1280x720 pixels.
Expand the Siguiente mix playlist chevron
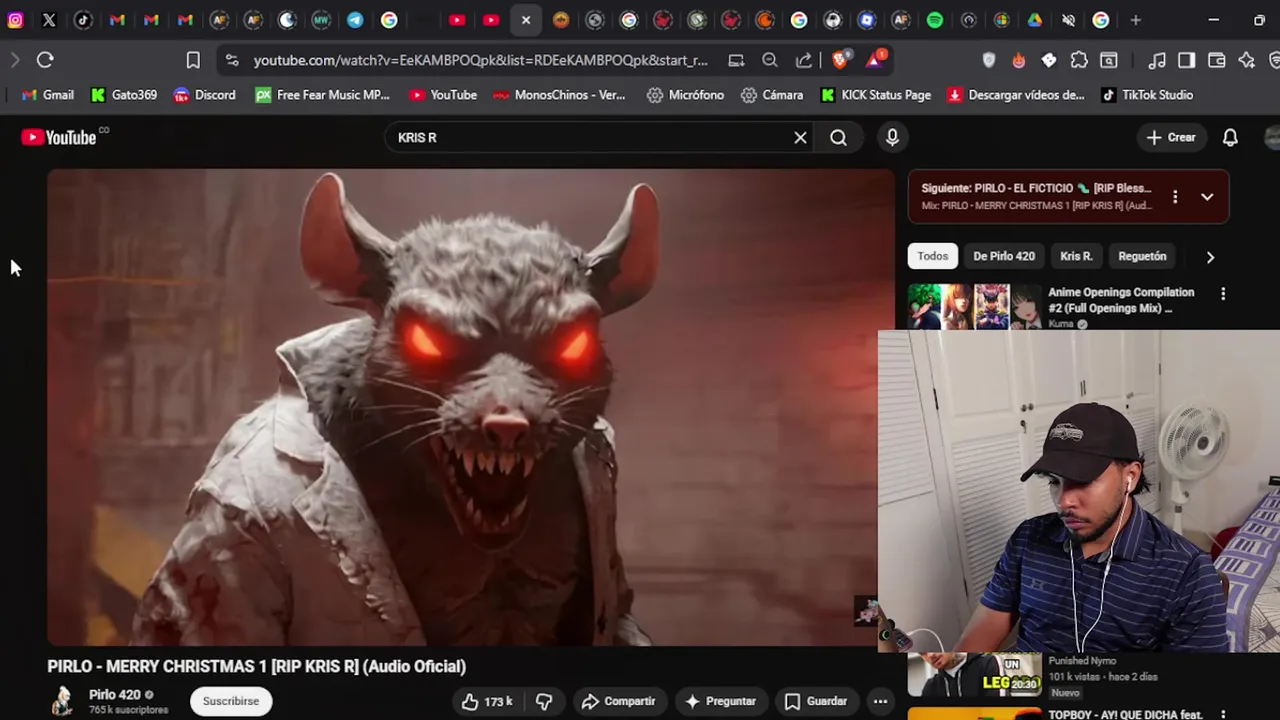(1207, 197)
